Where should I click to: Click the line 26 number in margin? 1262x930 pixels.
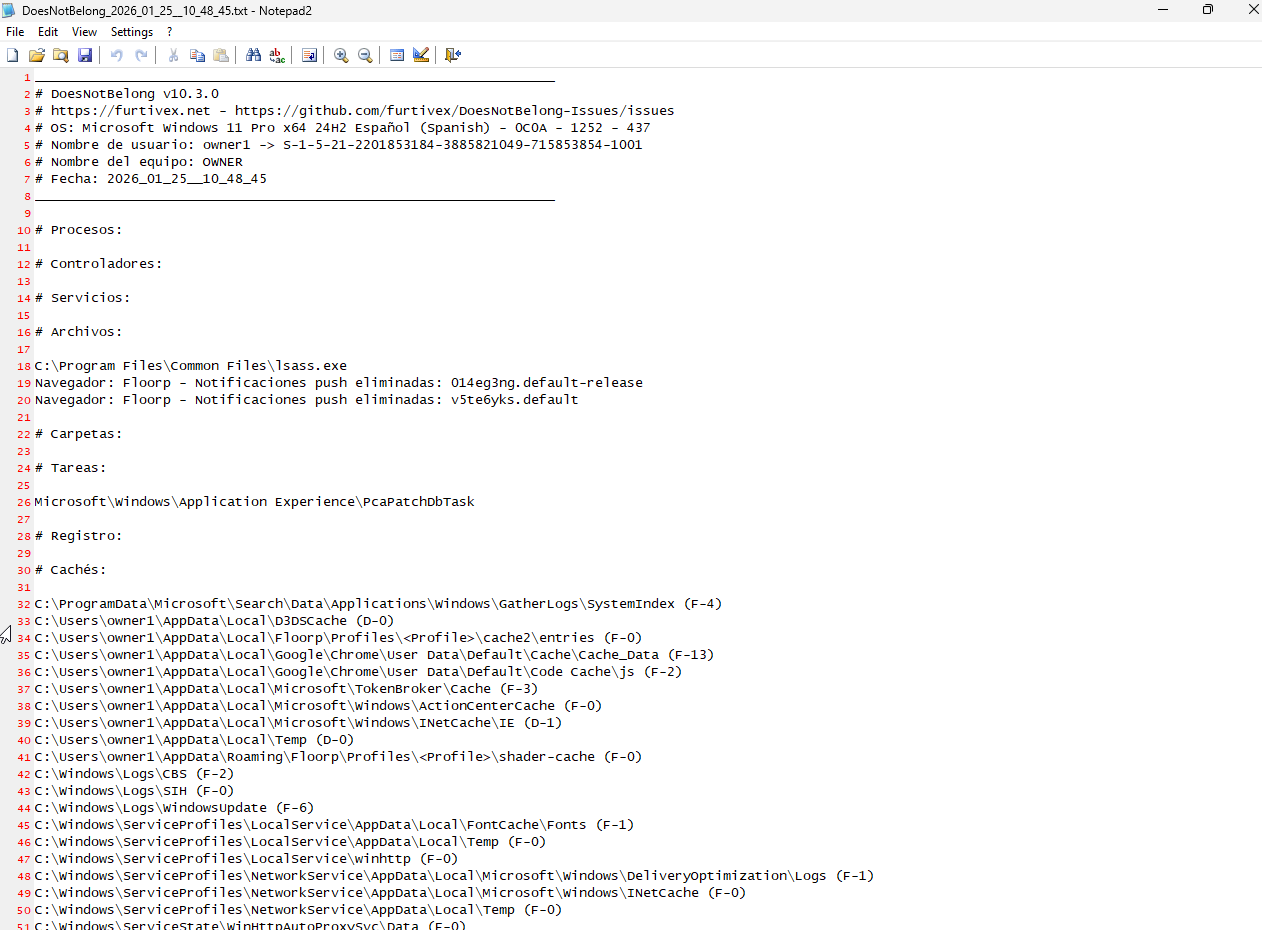click(24, 502)
